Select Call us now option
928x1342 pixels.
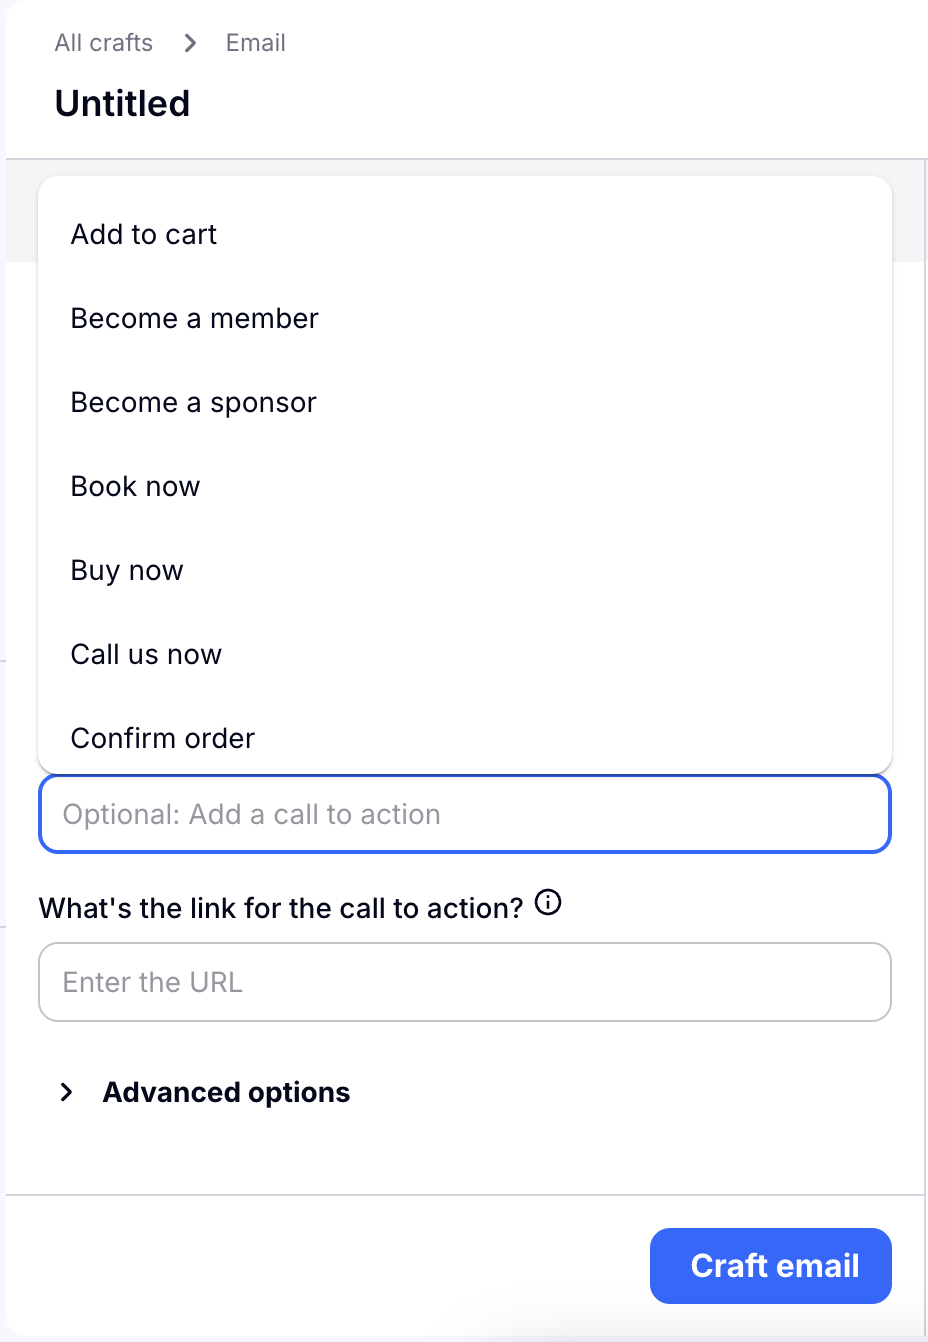click(146, 654)
